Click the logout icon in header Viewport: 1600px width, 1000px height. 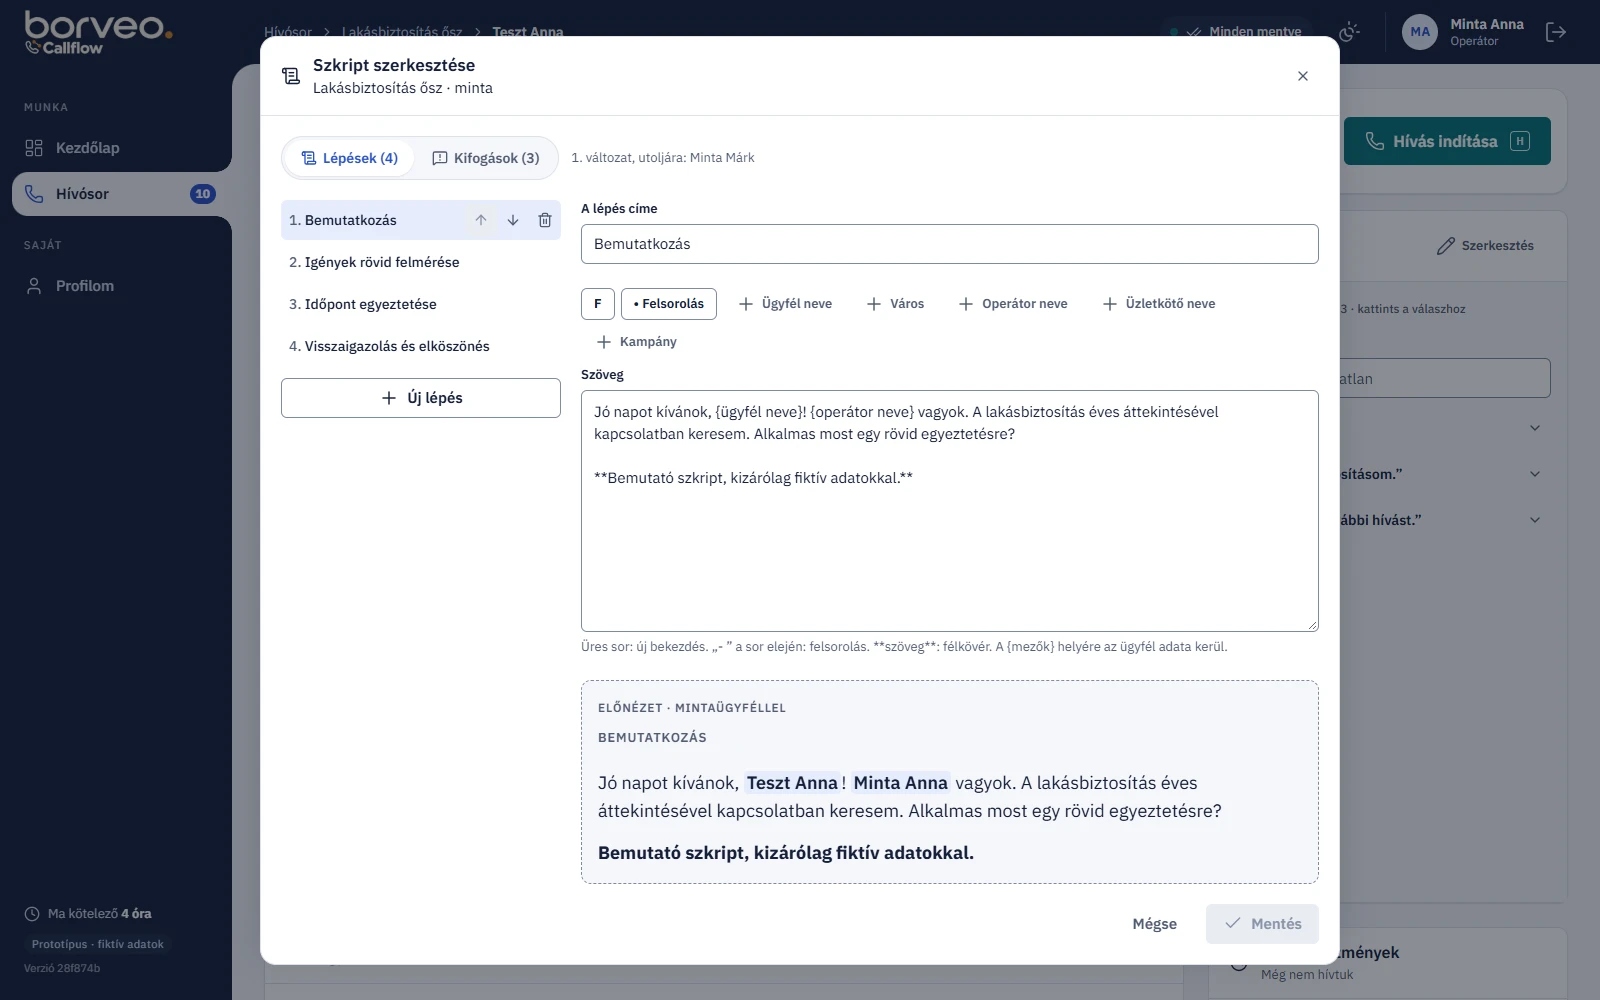(1556, 32)
